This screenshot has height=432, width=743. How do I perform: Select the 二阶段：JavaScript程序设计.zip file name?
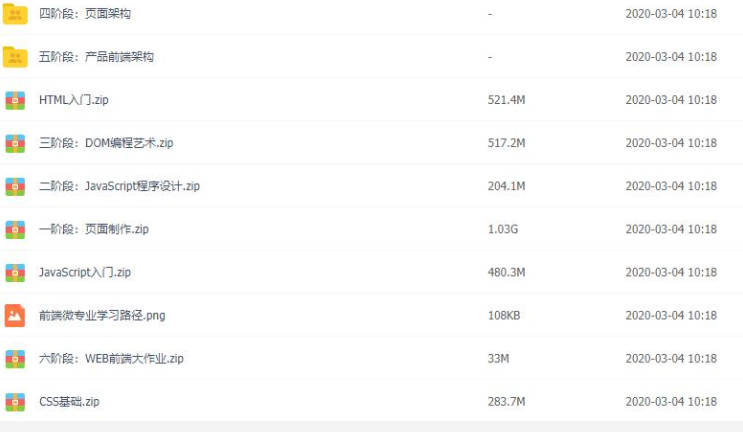click(x=119, y=186)
